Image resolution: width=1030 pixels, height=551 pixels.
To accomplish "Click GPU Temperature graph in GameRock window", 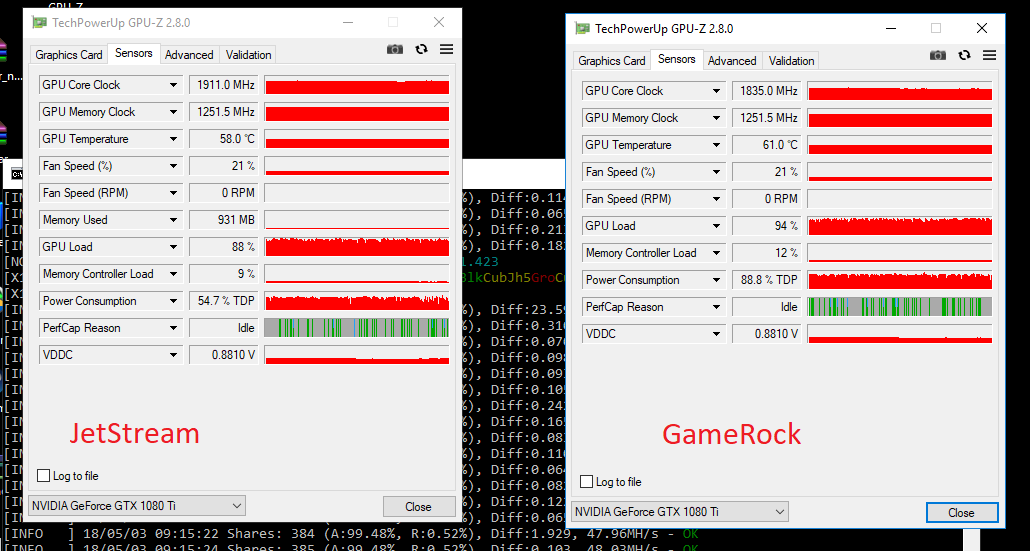I will pos(900,144).
